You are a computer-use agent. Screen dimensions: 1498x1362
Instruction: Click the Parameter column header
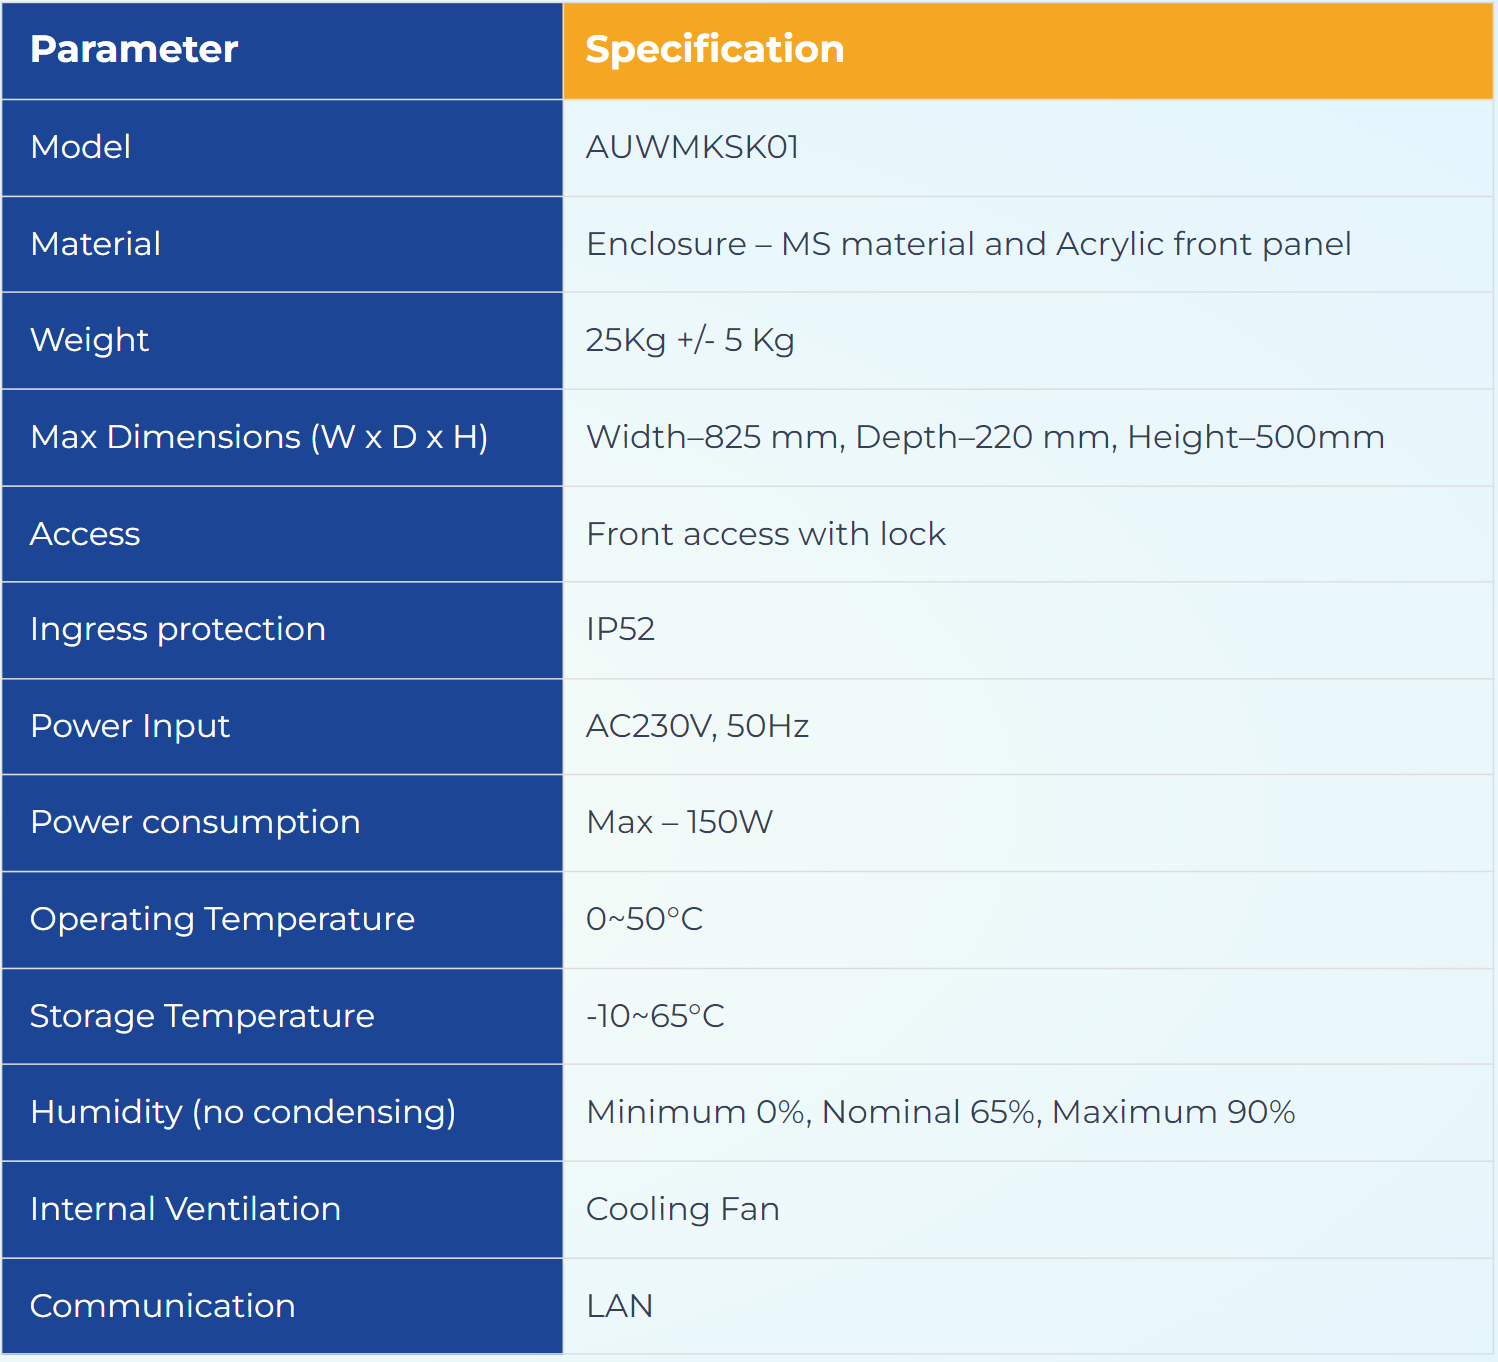coord(134,50)
